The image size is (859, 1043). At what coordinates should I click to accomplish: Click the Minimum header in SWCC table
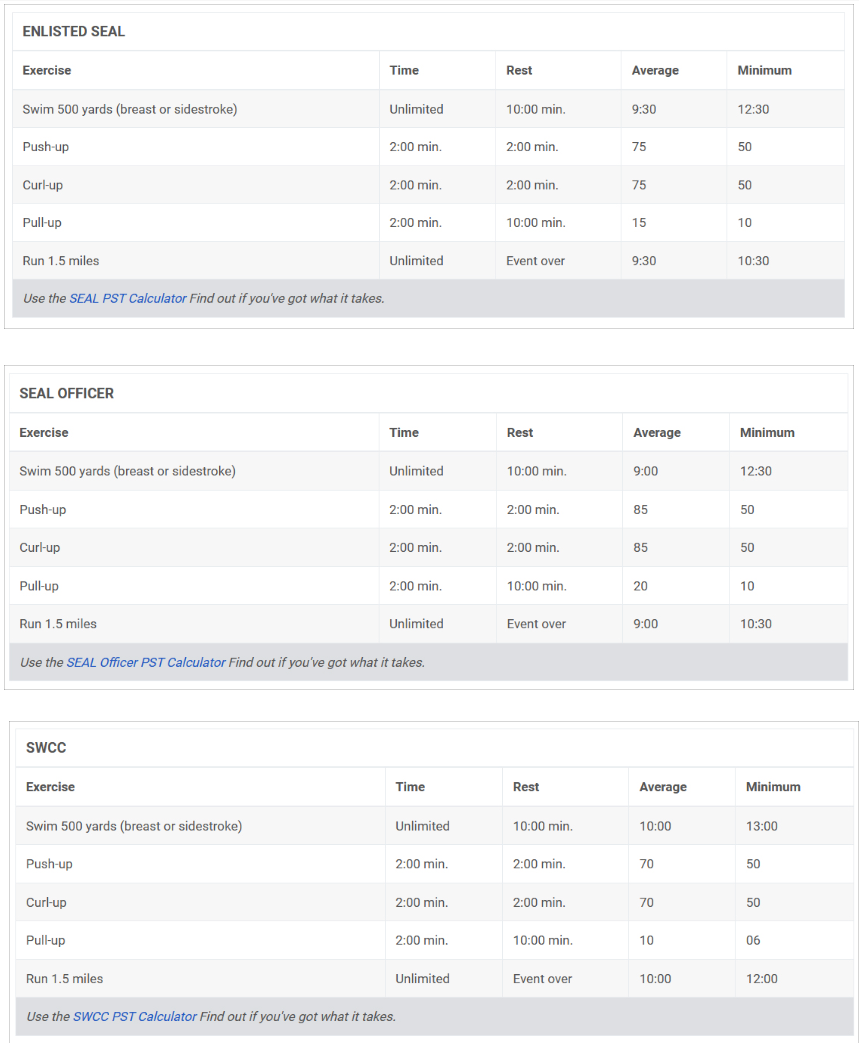[x=773, y=787]
